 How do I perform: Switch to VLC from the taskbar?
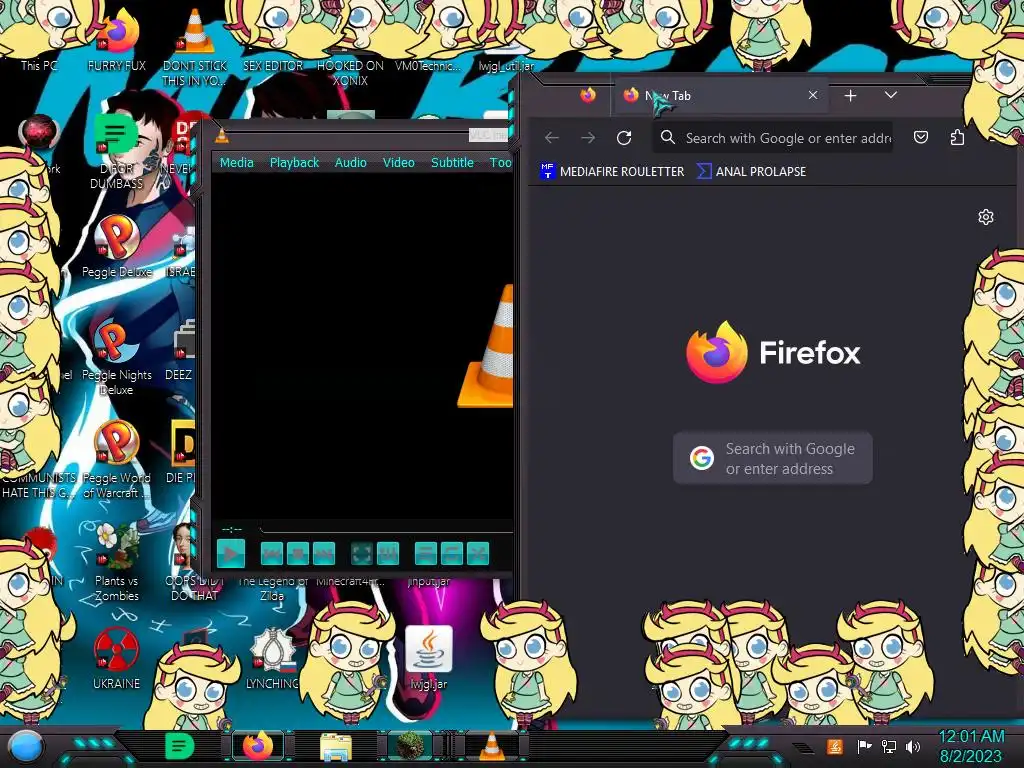491,746
